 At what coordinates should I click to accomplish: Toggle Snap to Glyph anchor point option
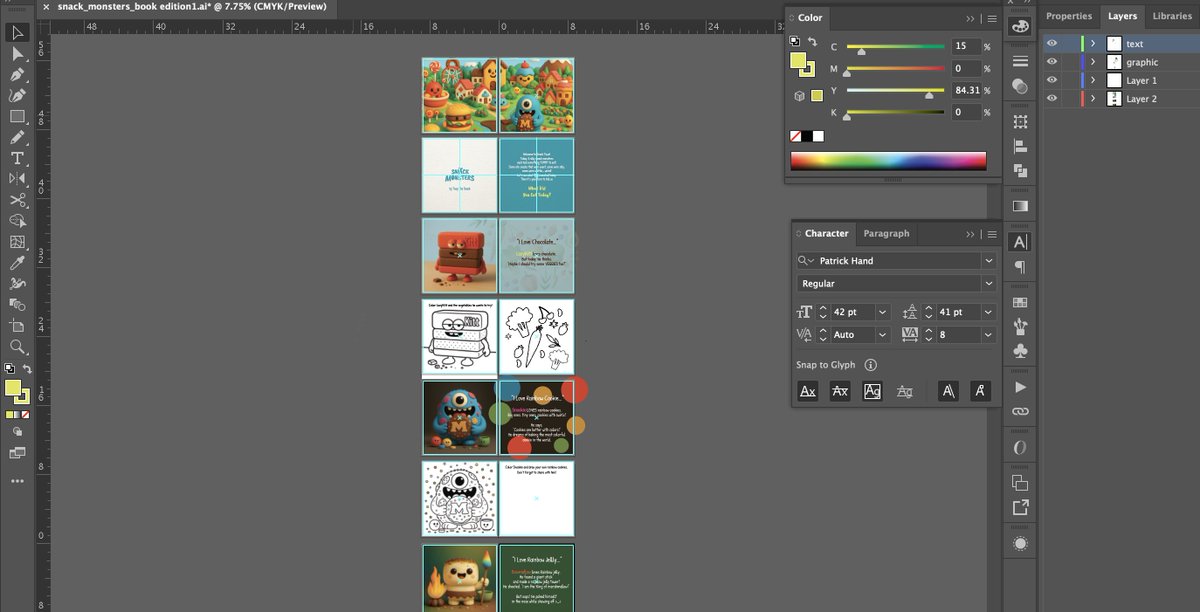coord(982,391)
